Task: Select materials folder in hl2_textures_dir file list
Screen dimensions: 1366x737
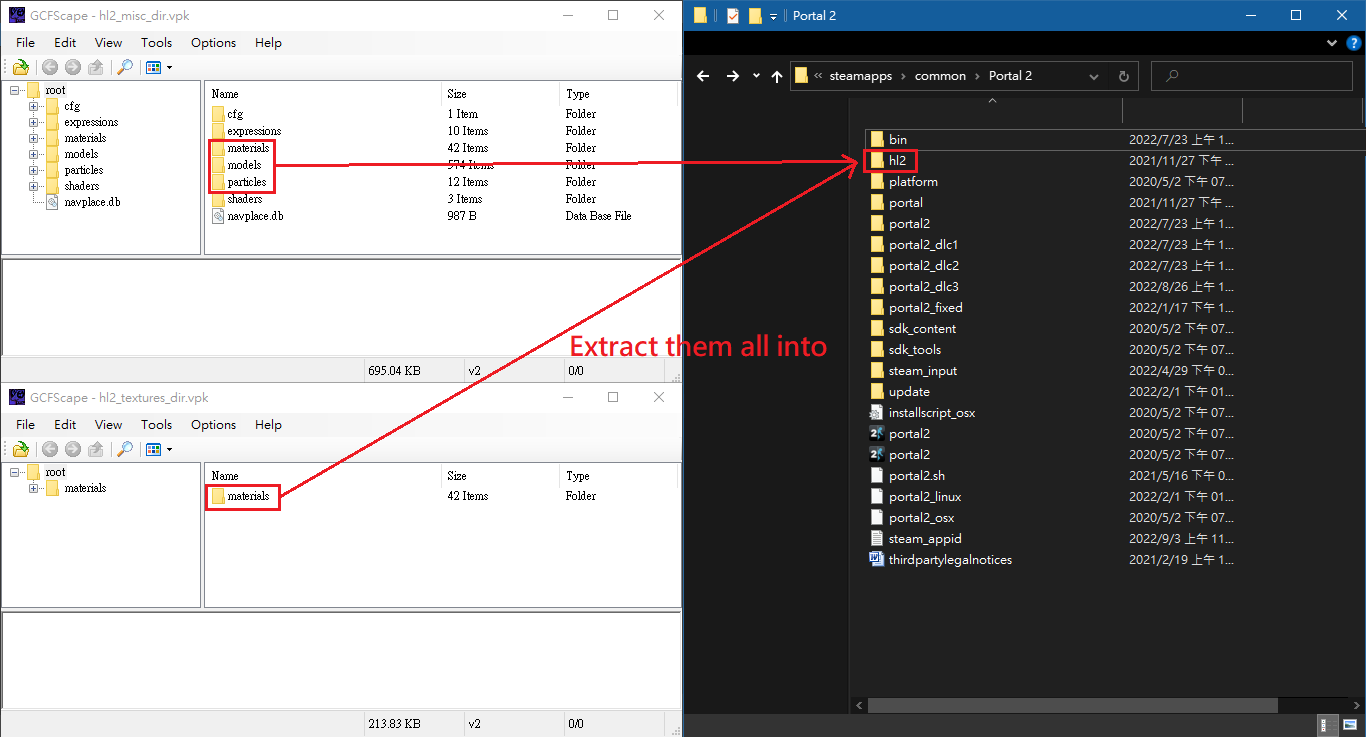Action: pos(248,496)
